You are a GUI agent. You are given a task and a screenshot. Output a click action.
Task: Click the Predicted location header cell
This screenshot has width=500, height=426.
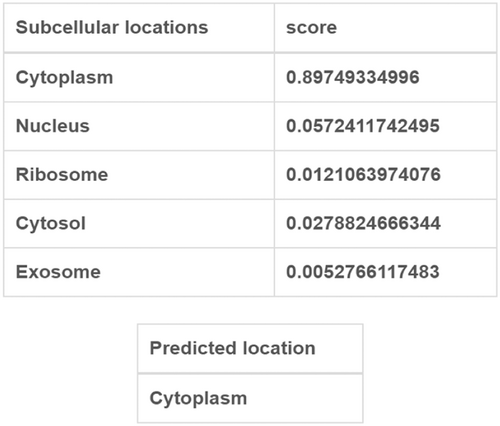(x=250, y=348)
